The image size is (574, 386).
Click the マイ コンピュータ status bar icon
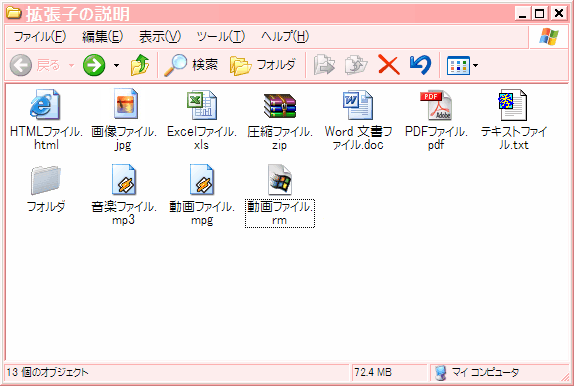[441, 372]
